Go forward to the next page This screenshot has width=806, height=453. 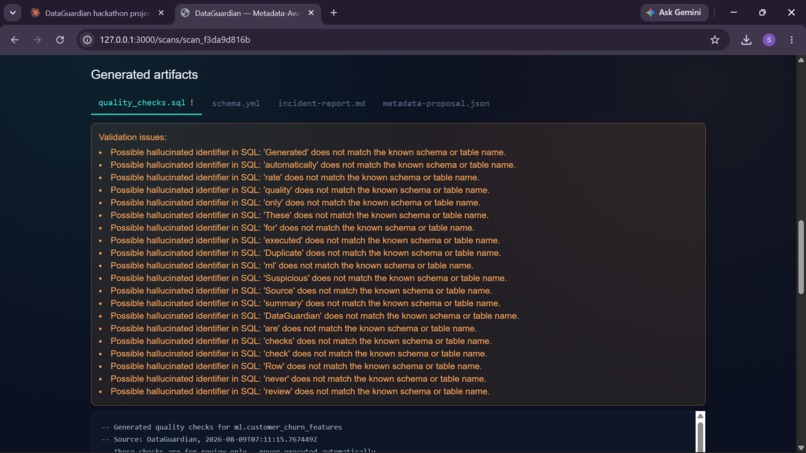37,40
